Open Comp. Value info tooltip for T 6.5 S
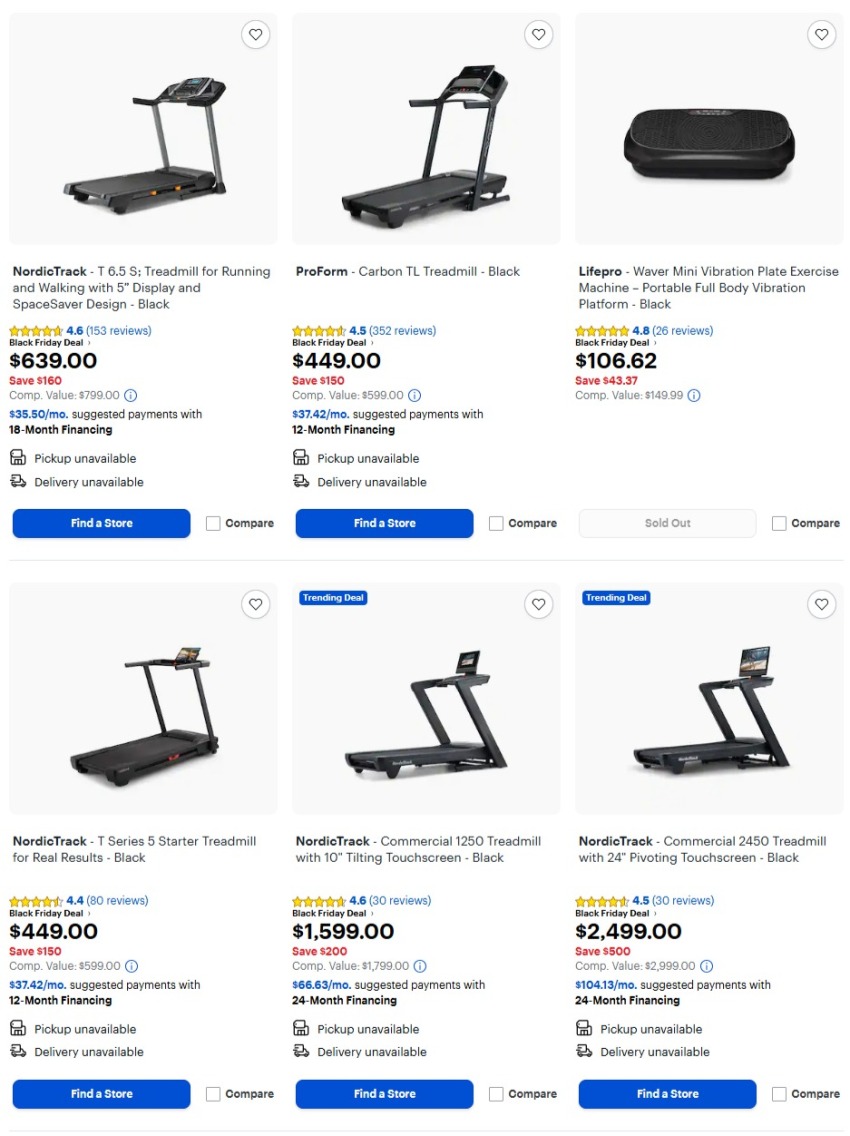 [x=130, y=395]
